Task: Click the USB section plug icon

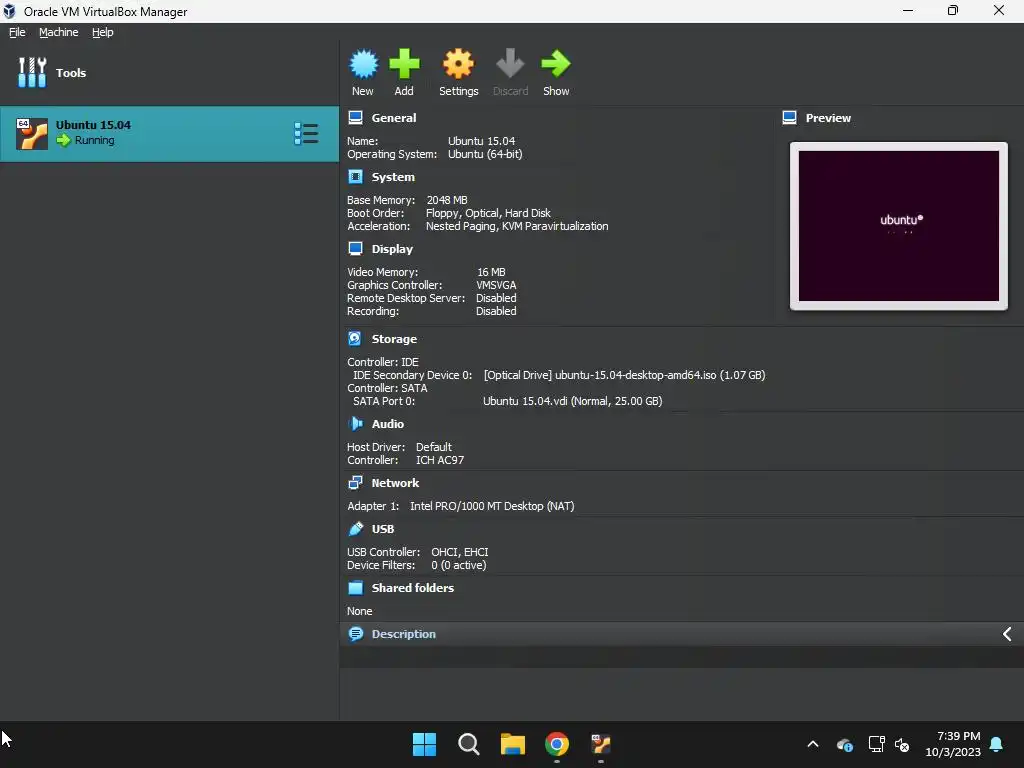Action: click(355, 529)
